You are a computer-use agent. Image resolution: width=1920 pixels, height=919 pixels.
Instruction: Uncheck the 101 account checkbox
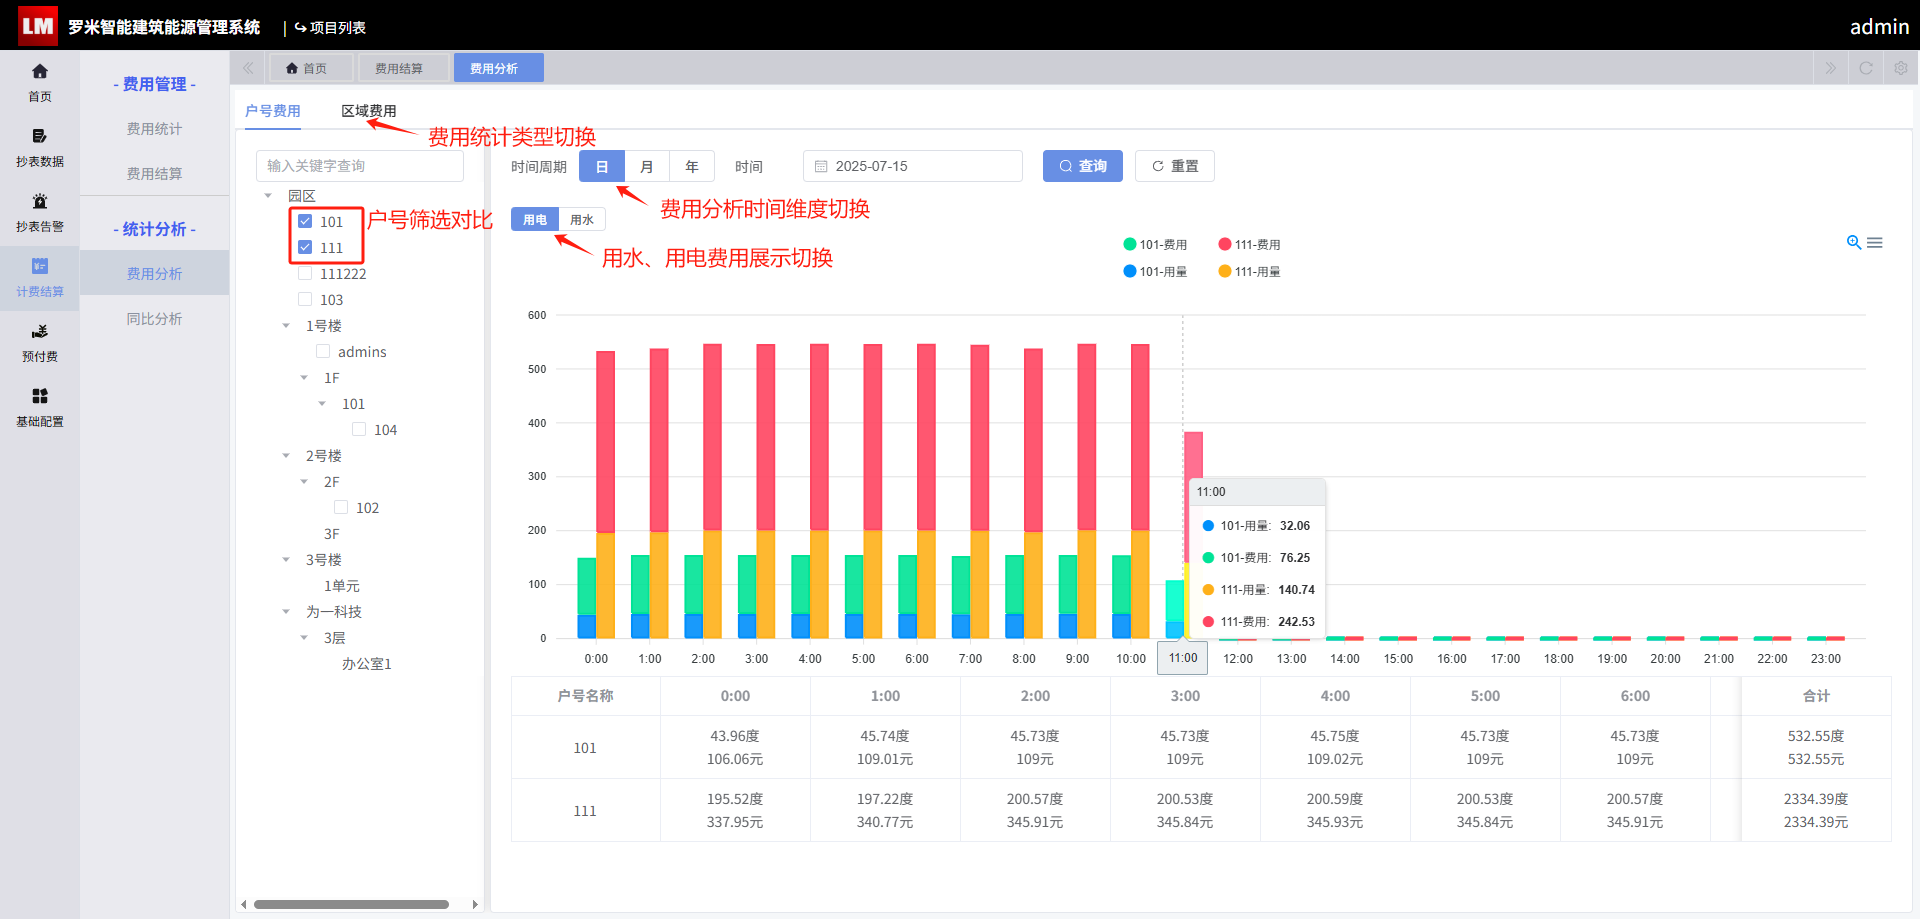click(x=305, y=221)
